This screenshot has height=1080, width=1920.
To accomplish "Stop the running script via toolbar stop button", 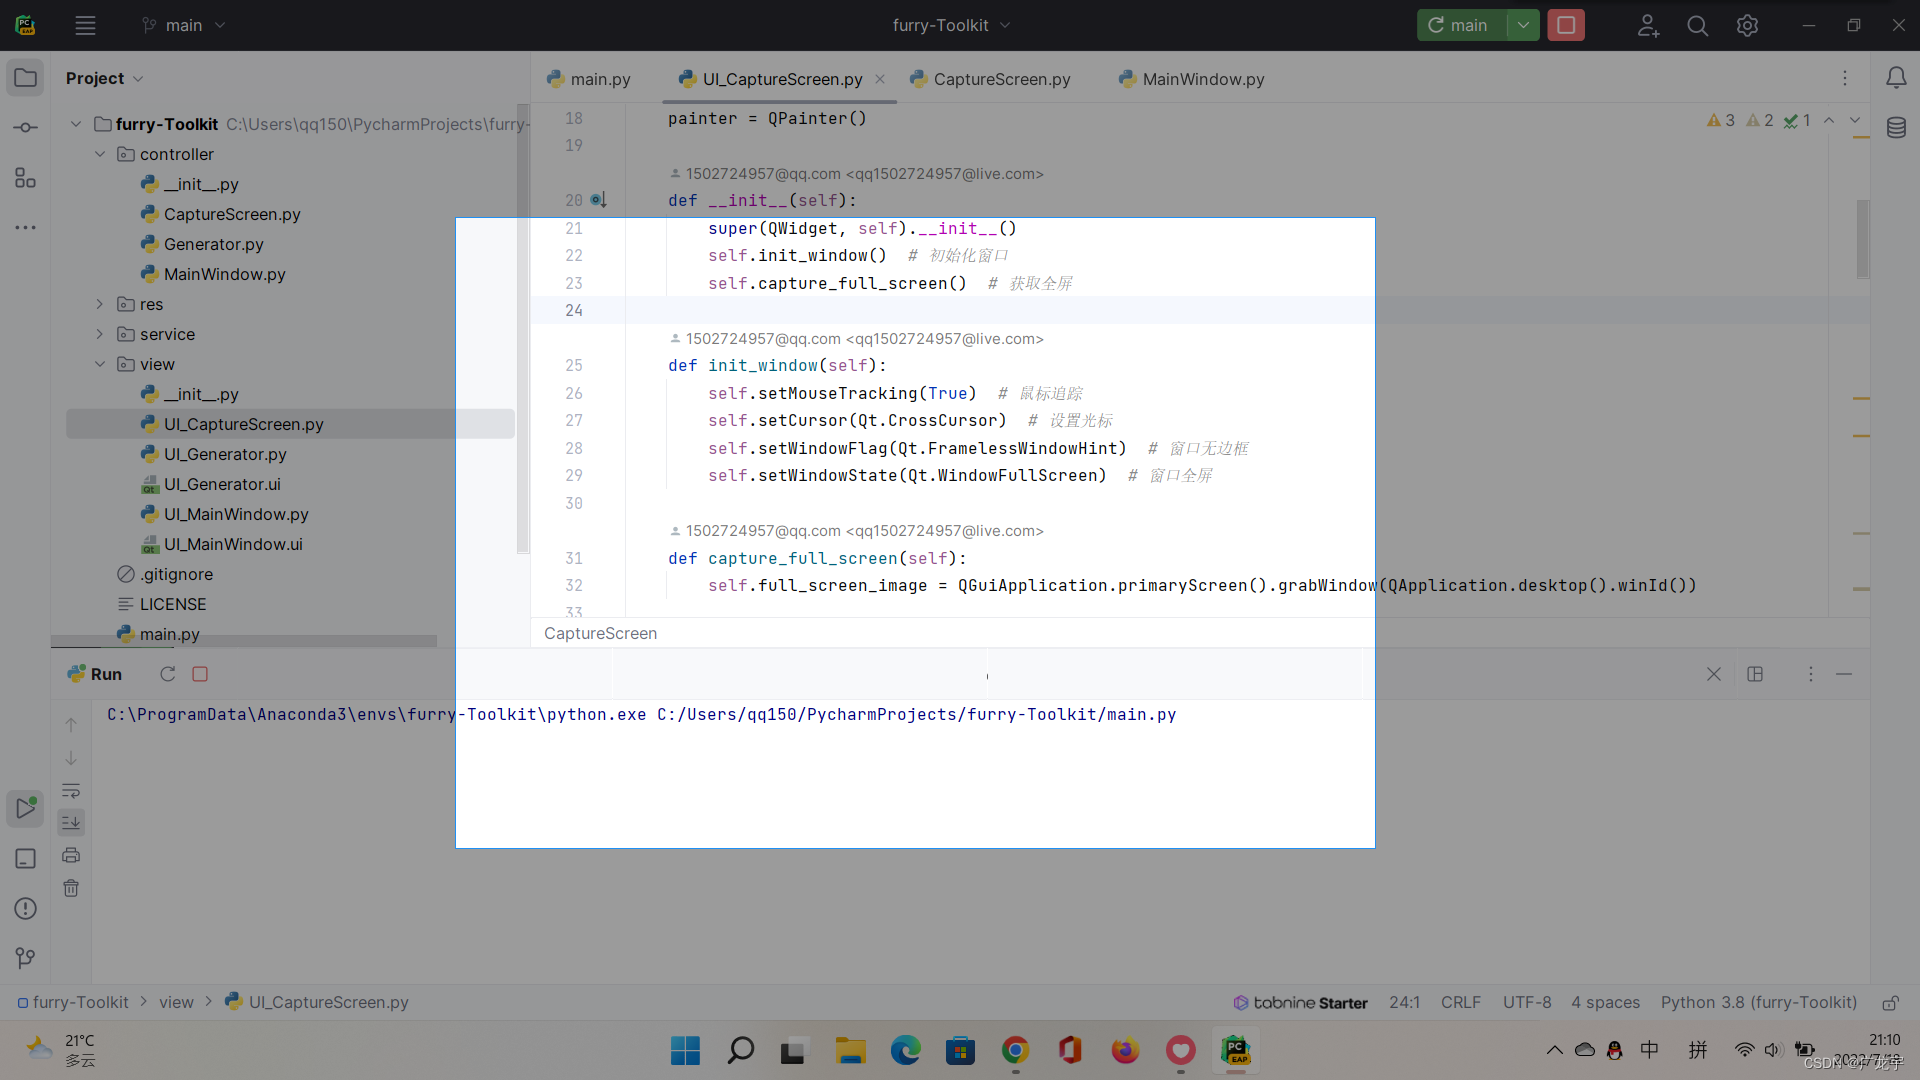I will click(x=1566, y=25).
